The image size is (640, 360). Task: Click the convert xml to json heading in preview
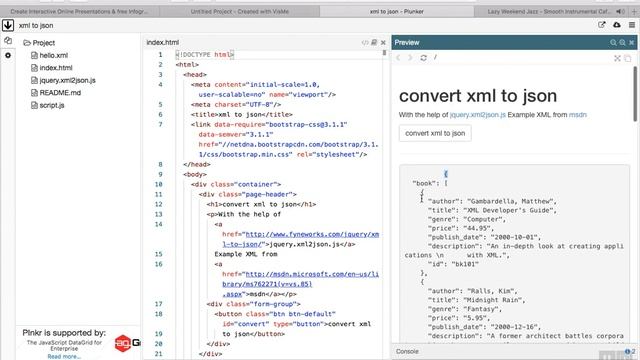tap(478, 96)
